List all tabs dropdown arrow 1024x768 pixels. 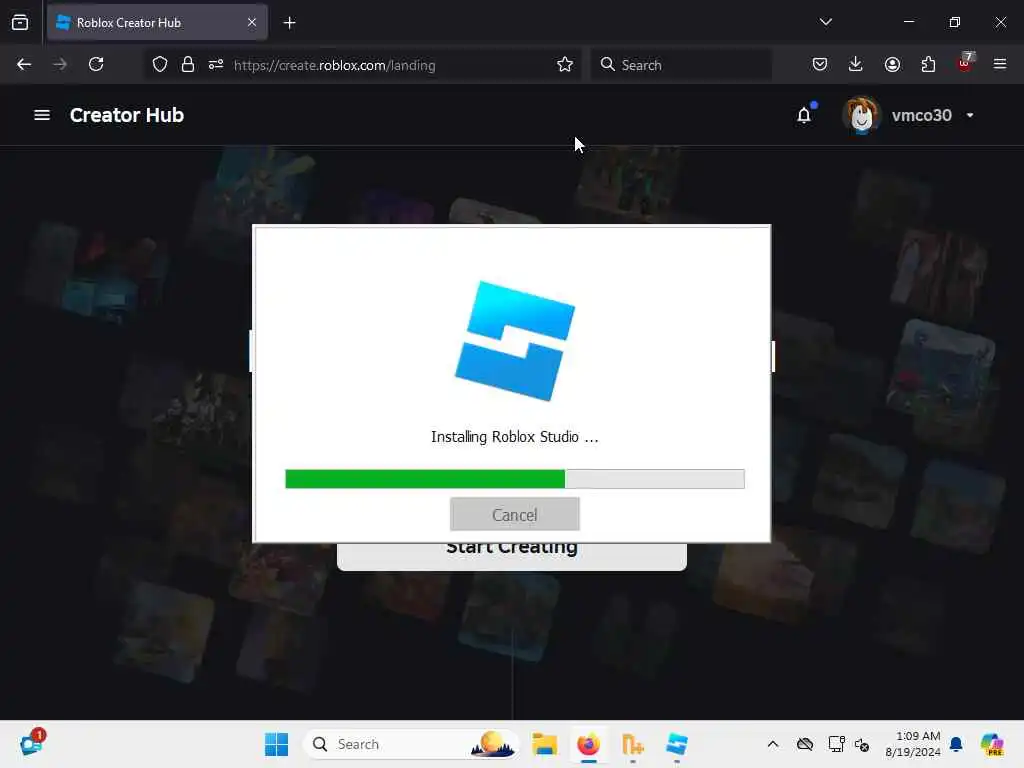[x=825, y=22]
